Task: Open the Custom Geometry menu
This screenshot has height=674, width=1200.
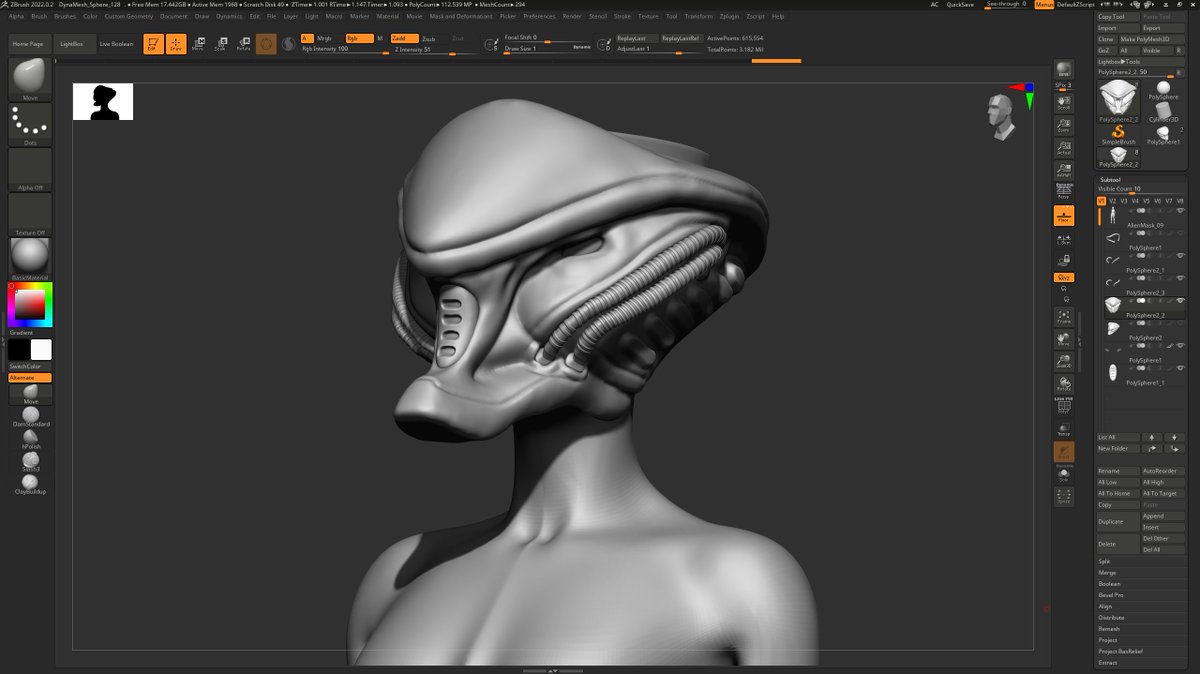Action: point(129,16)
